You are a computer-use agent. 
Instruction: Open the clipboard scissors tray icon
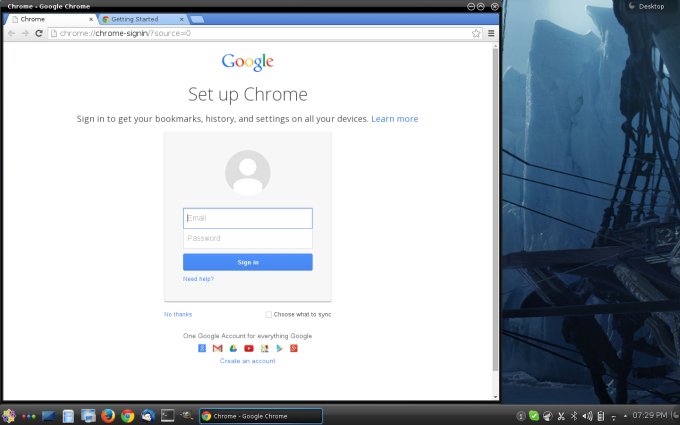coord(561,416)
